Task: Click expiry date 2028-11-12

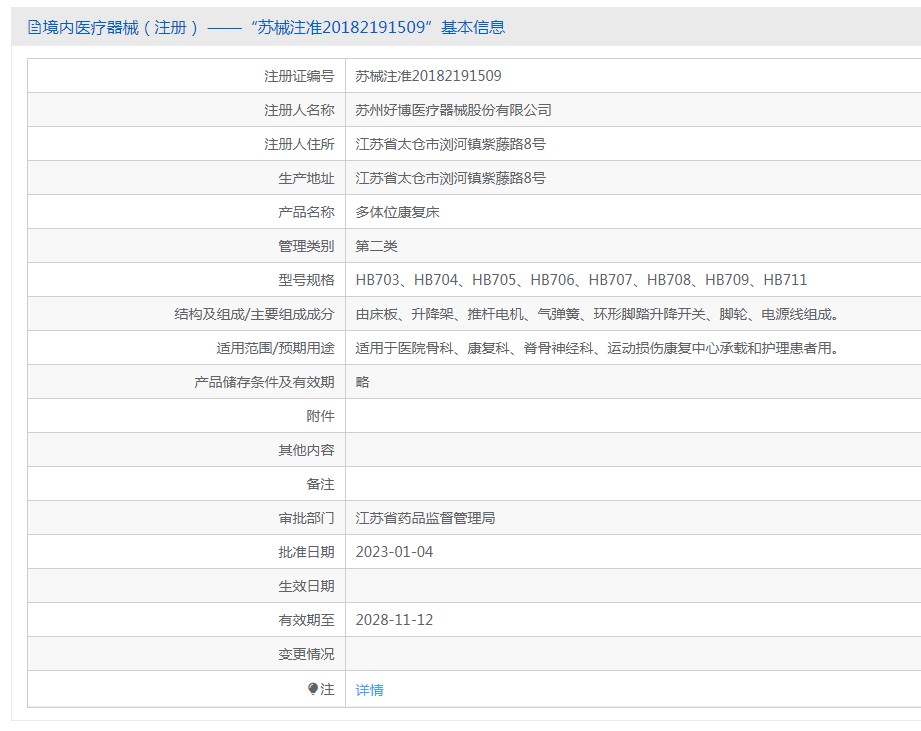Action: pyautogui.click(x=394, y=620)
